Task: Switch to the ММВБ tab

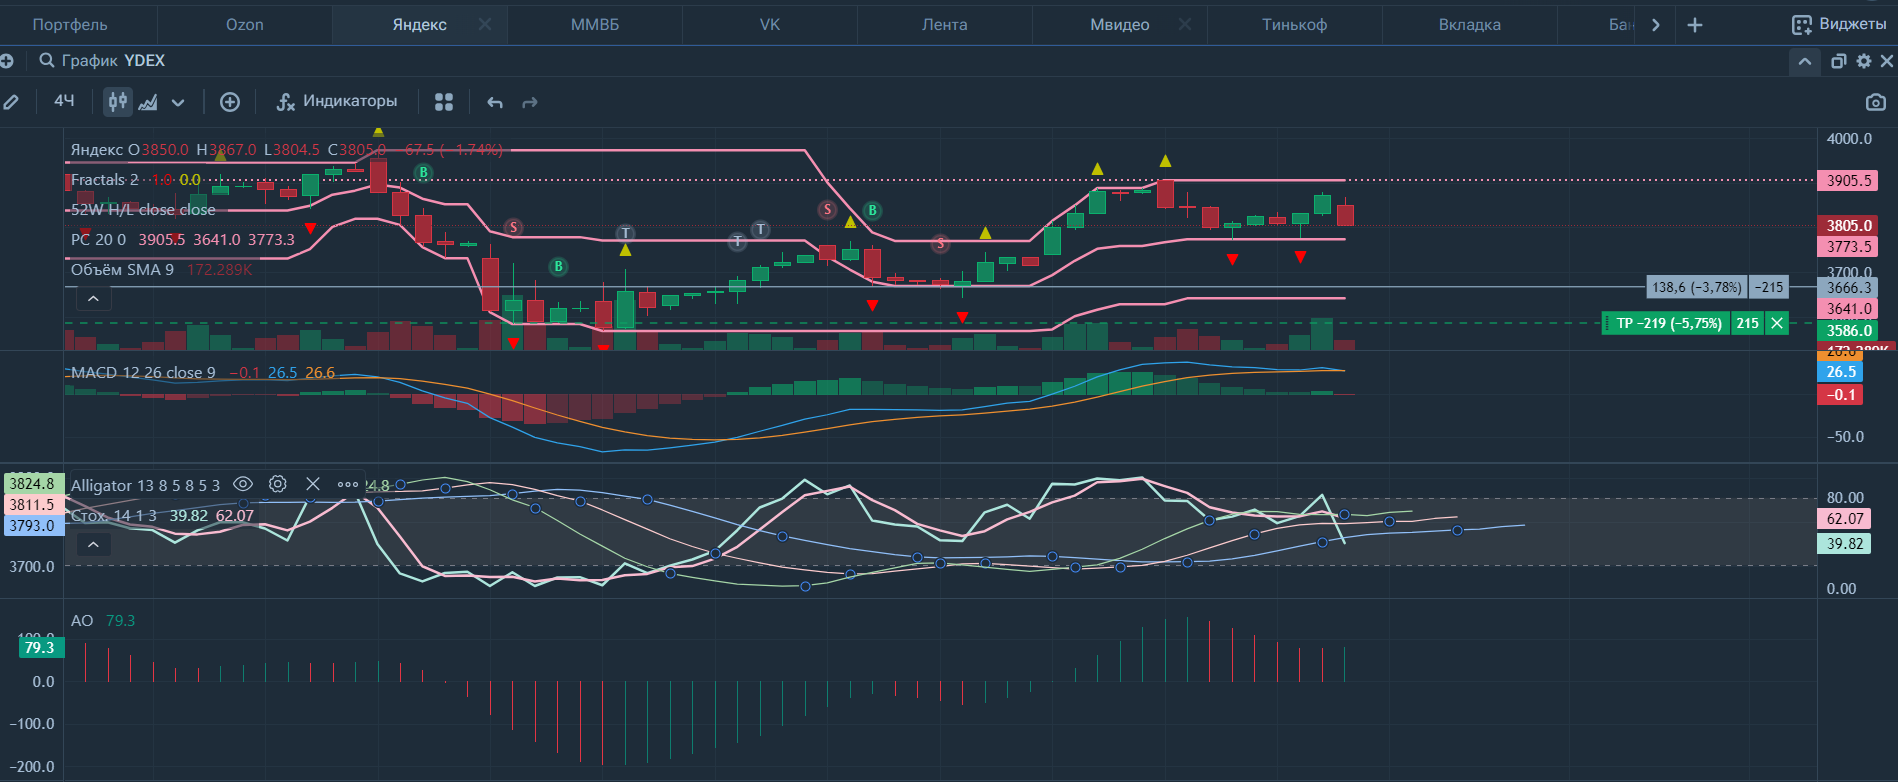Action: pos(595,25)
